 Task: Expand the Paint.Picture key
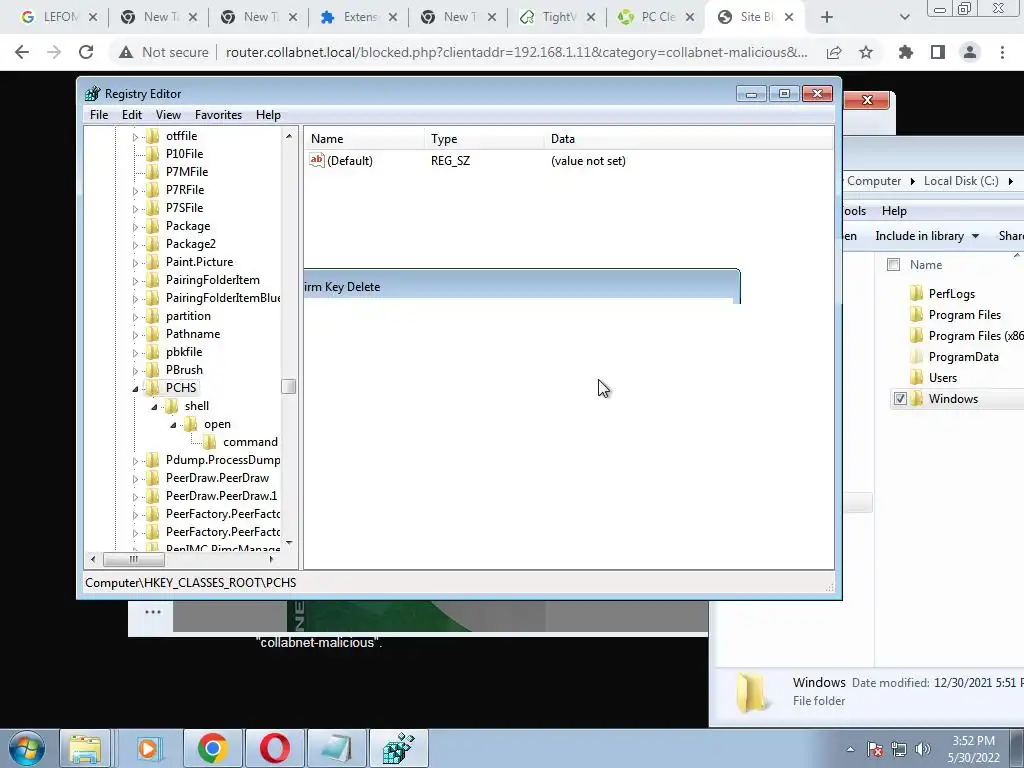pyautogui.click(x=135, y=263)
